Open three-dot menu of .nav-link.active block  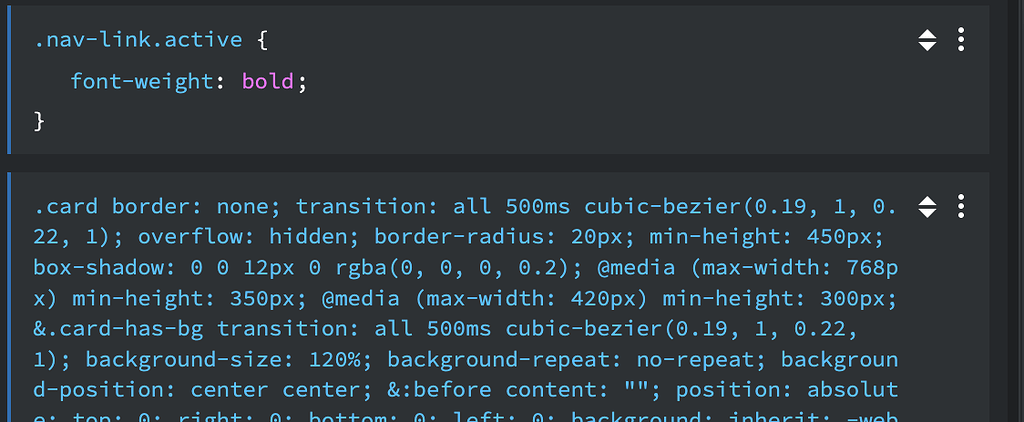click(x=961, y=40)
